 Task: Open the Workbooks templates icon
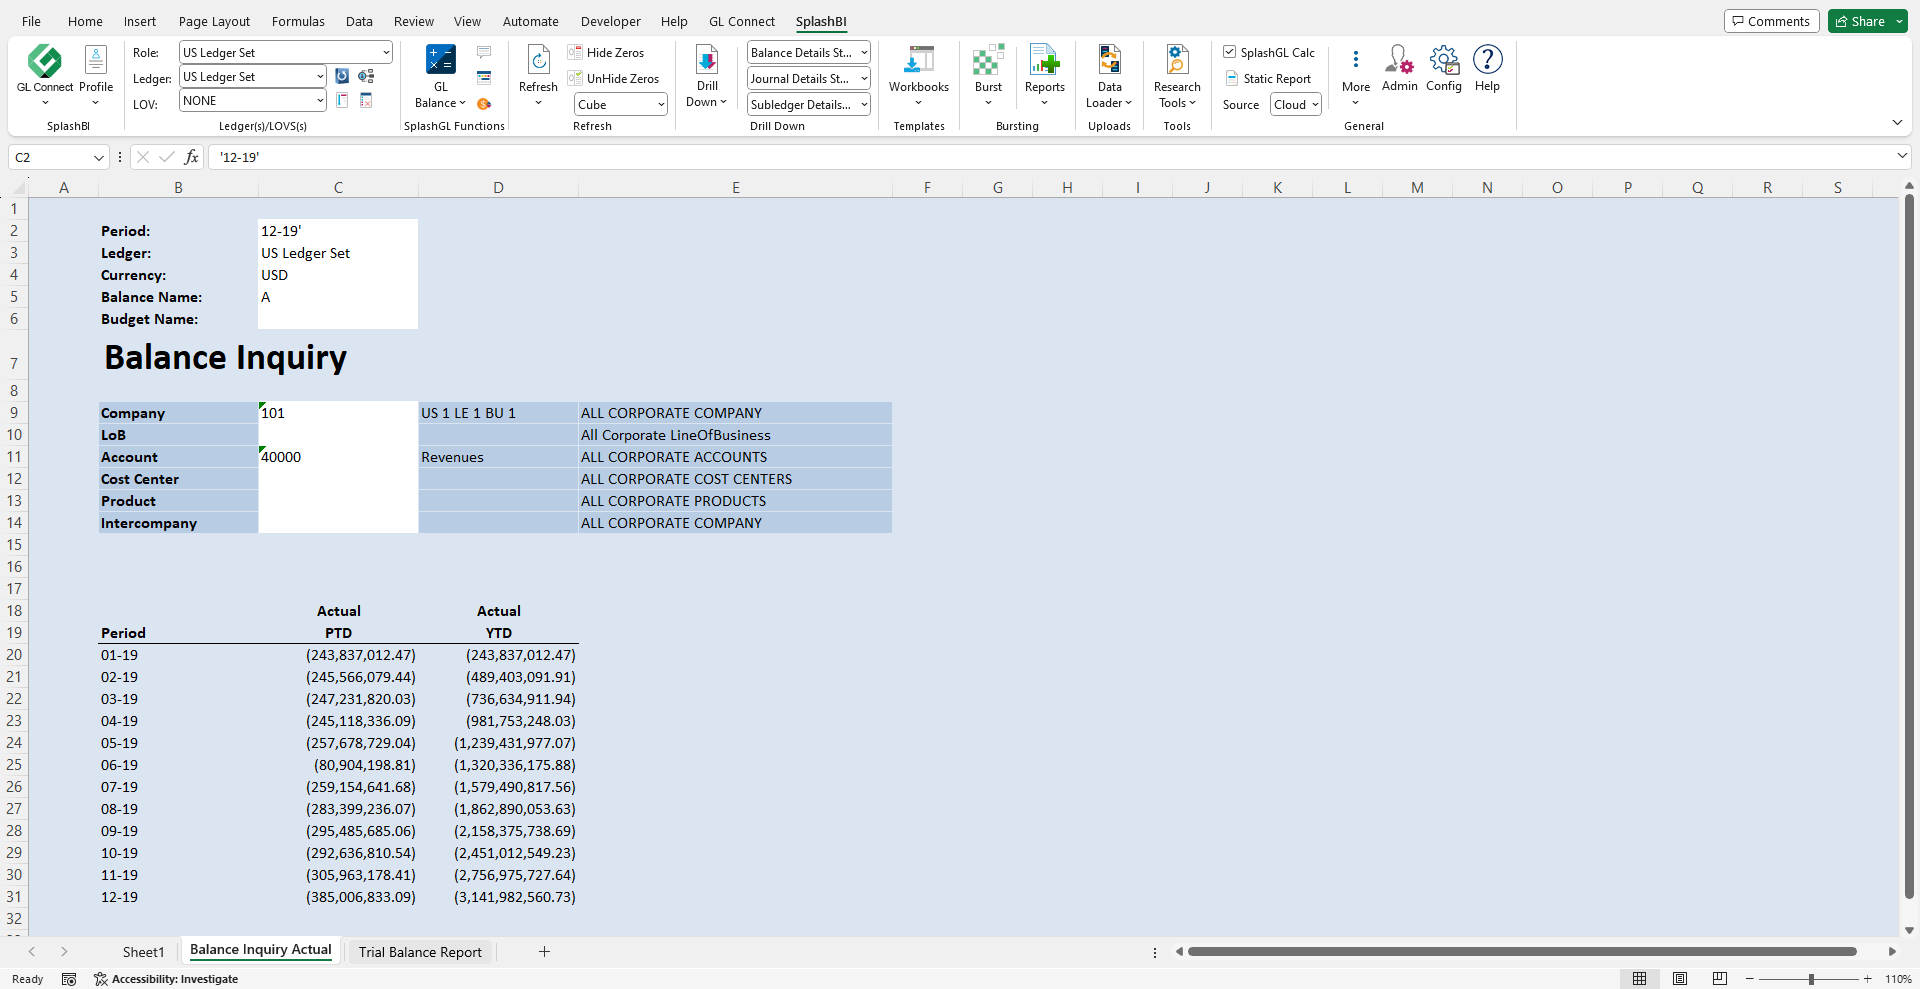[918, 62]
